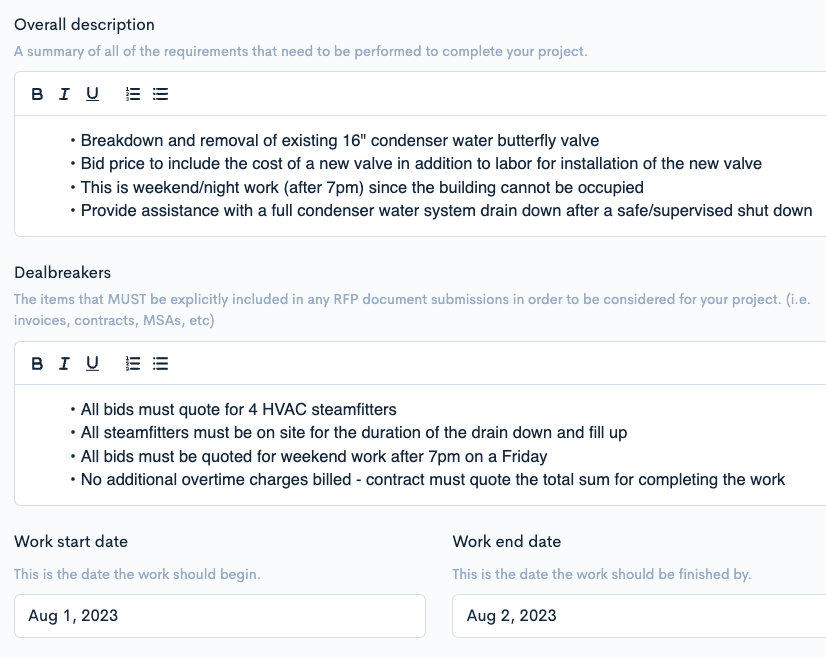Toggle Underline in Overall description toolbar

point(92,94)
